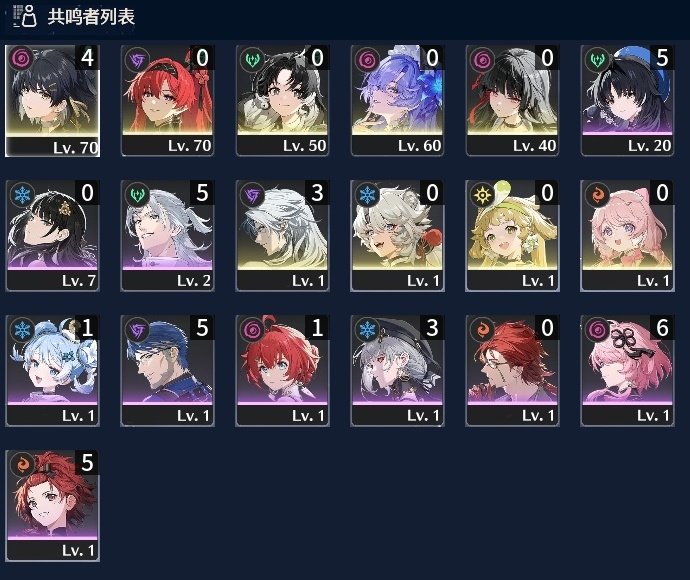Select the last red-ponytail resonator card
Viewport: 690px width, 580px height.
[52, 506]
